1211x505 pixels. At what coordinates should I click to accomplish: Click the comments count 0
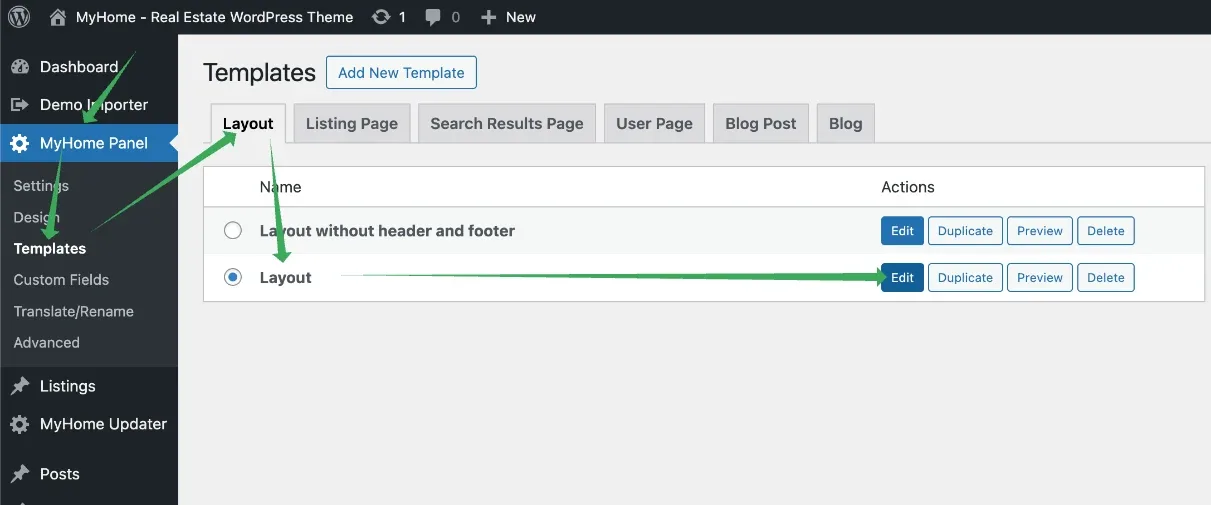click(x=456, y=17)
